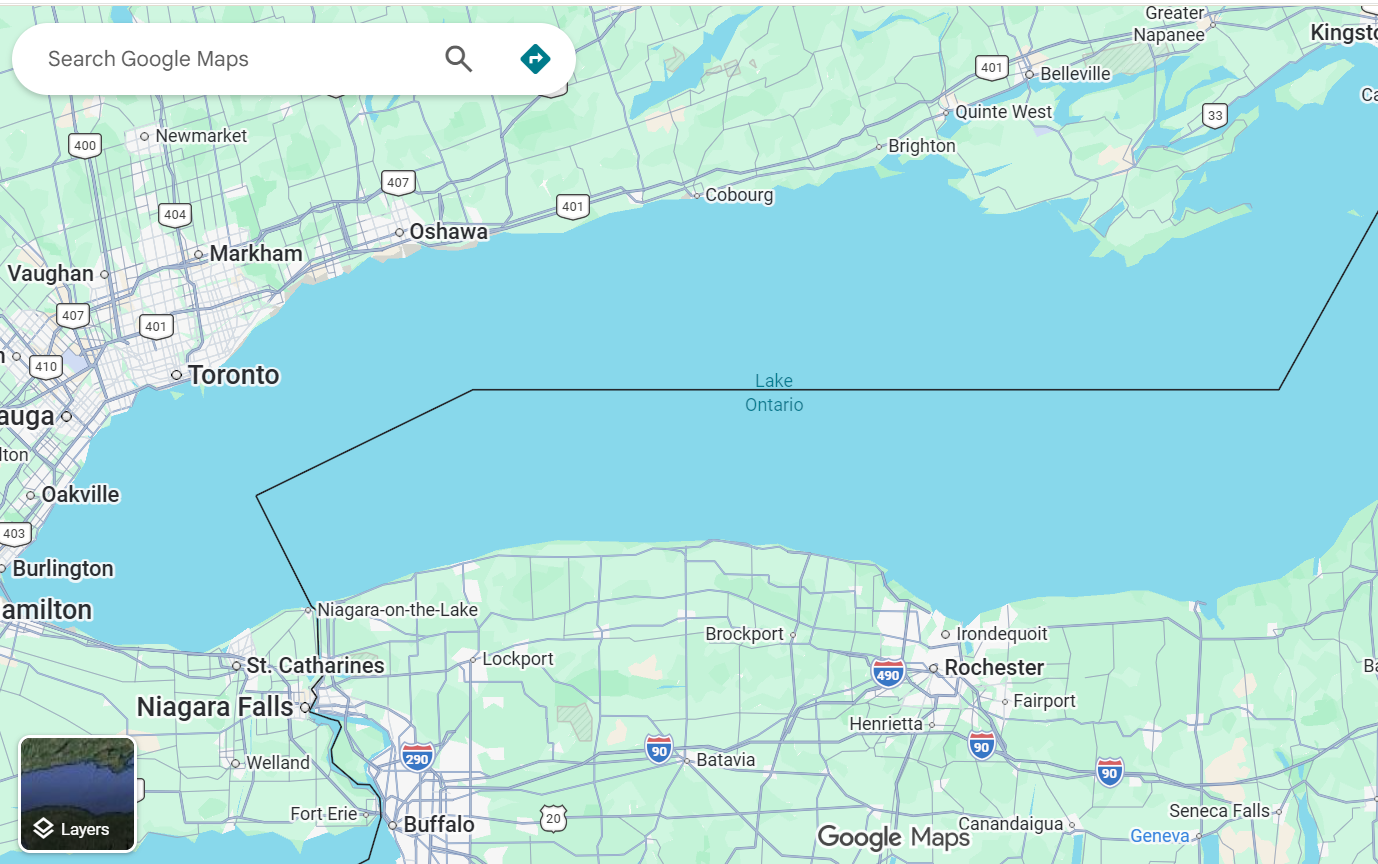Click the Brockport label
1378x864 pixels.
coord(745,634)
